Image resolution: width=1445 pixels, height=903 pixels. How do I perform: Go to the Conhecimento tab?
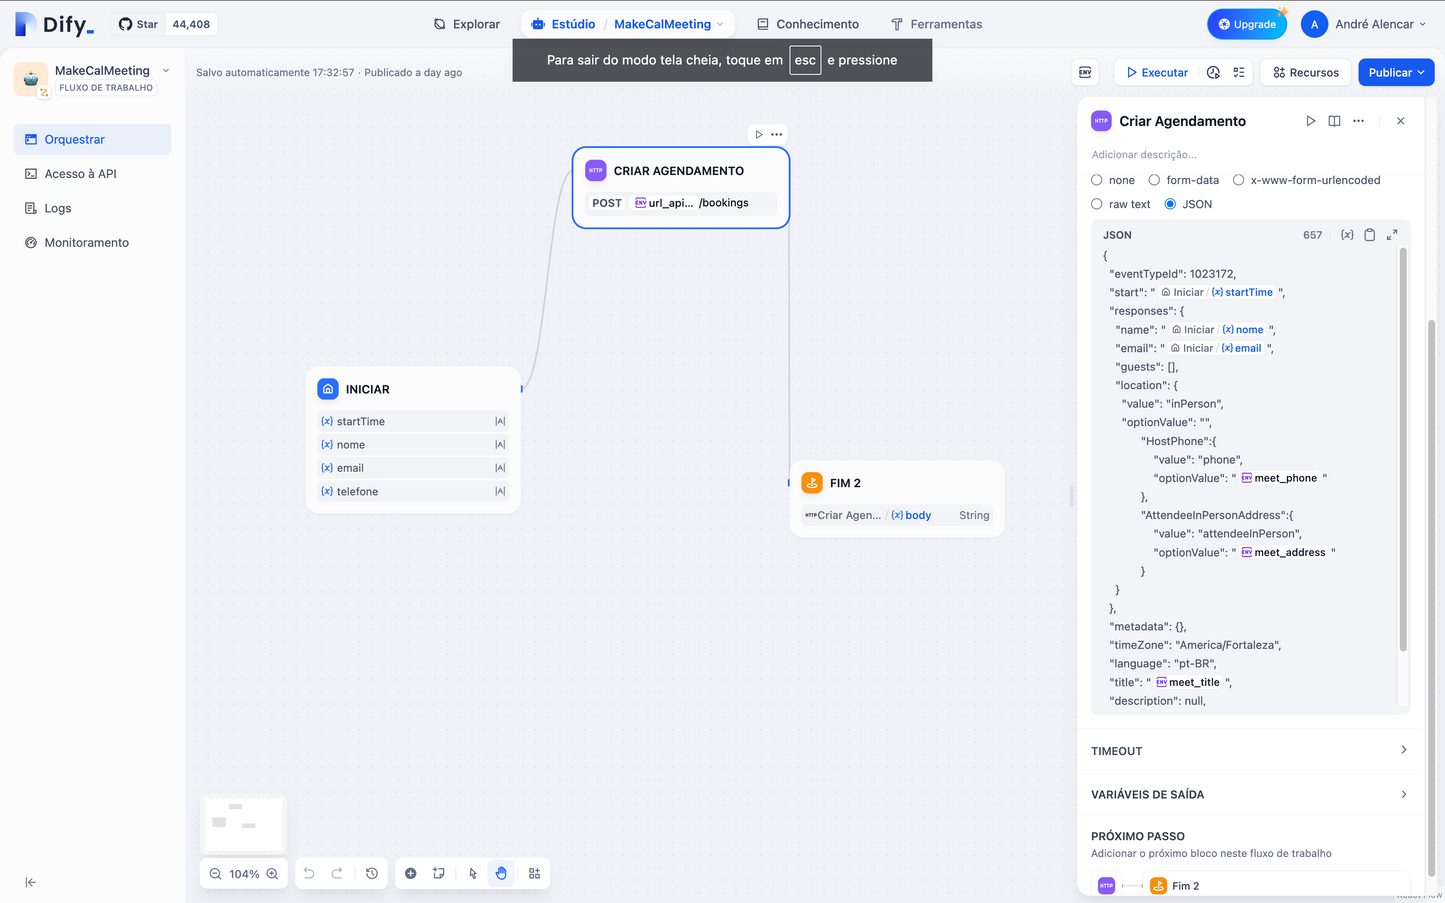807,24
